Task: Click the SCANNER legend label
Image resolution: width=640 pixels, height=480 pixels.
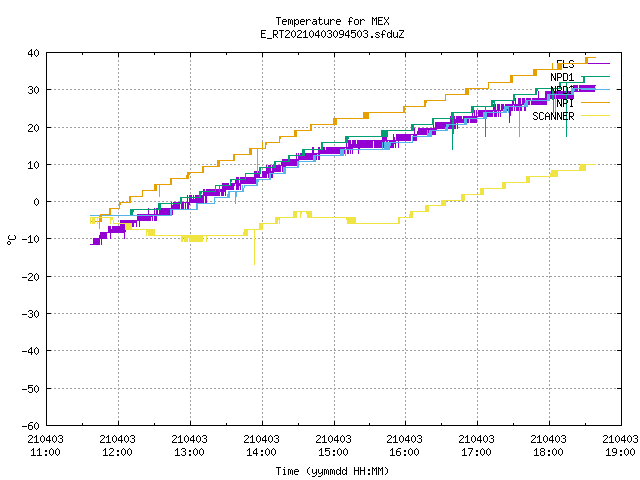Action: pyautogui.click(x=553, y=116)
